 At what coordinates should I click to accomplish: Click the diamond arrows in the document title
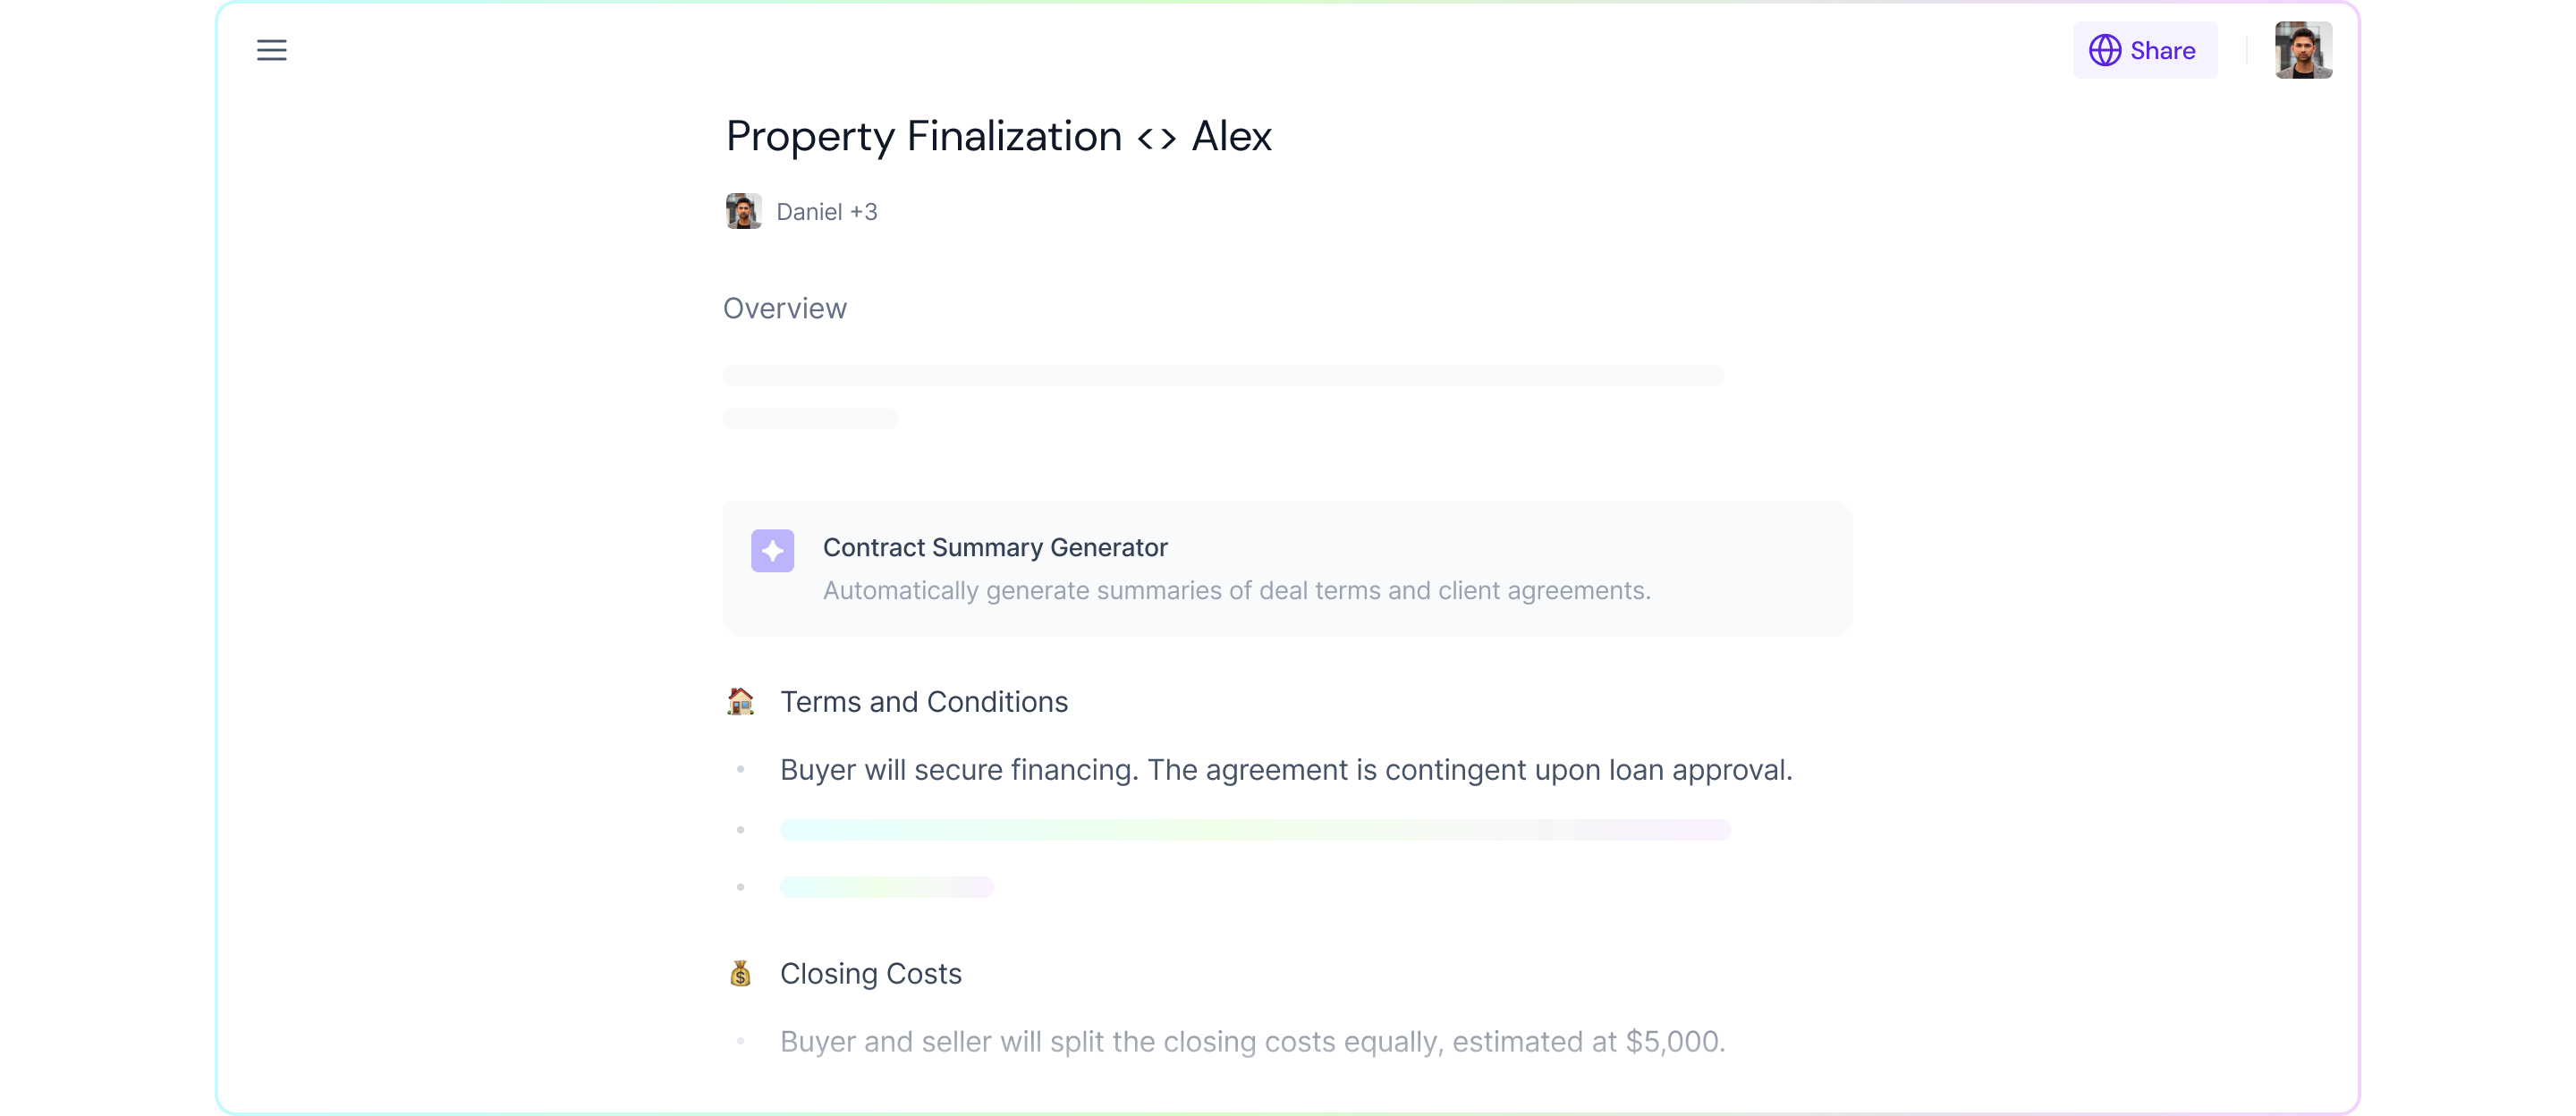tap(1158, 137)
